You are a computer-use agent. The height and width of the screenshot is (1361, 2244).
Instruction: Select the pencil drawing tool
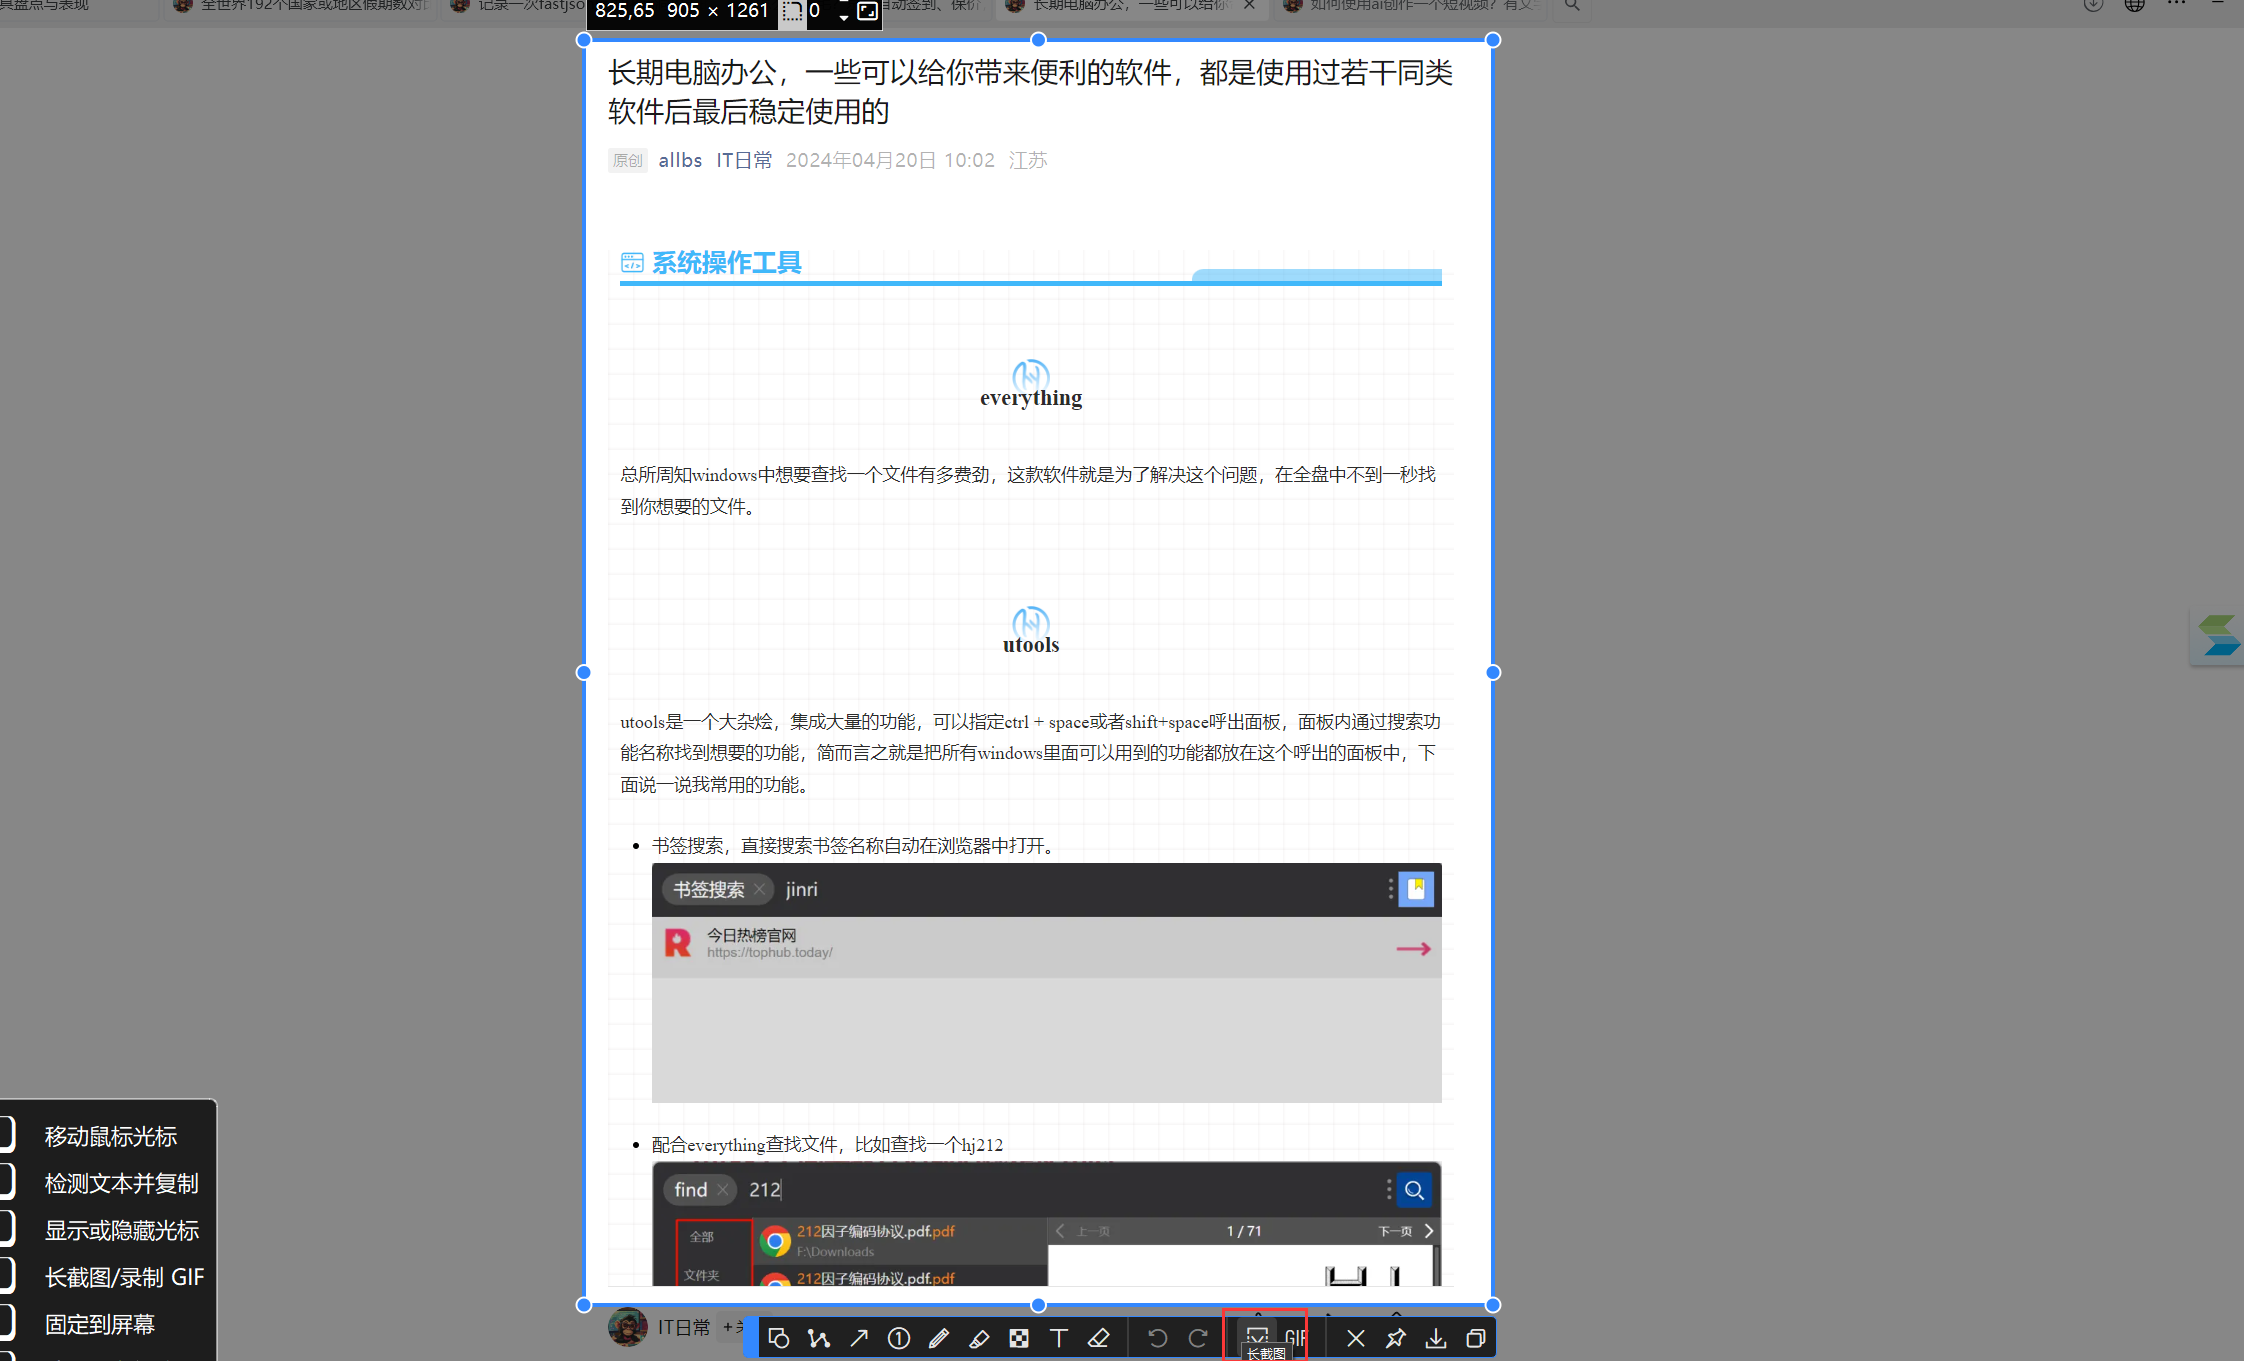pyautogui.click(x=939, y=1338)
